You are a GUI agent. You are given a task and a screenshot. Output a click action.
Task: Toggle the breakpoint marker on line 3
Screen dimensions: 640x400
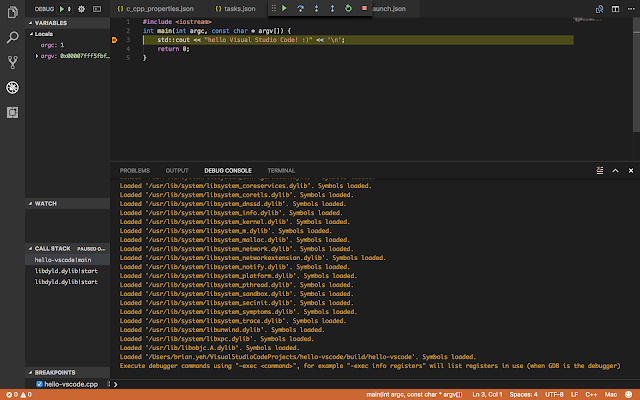(x=116, y=40)
